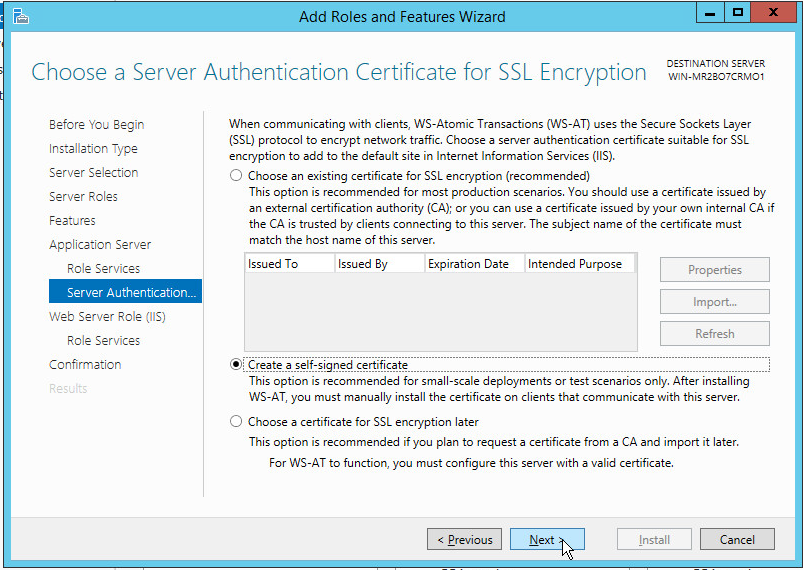Select 'Choose a certificate for SSL encryption later'
Screen dimensions: 803x570
[x=236, y=422]
